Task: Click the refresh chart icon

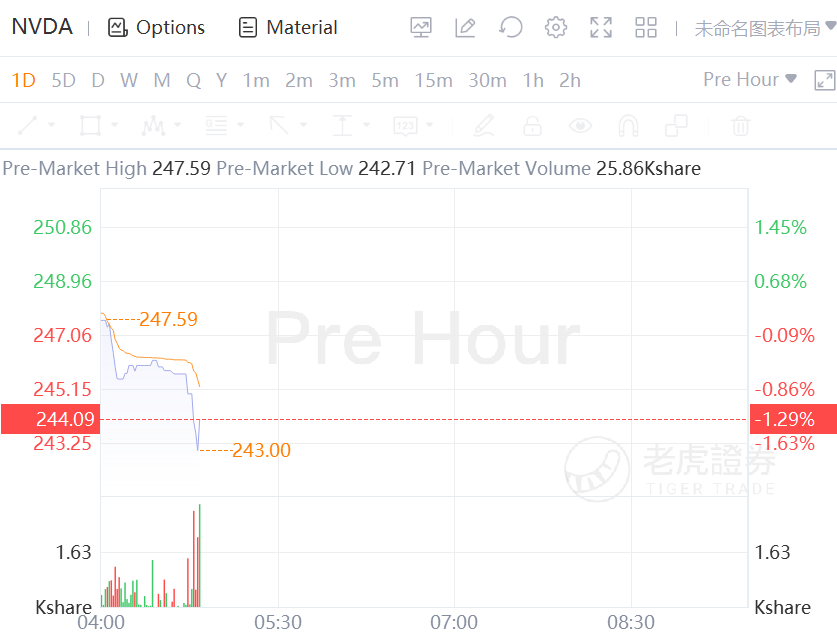Action: click(511, 27)
